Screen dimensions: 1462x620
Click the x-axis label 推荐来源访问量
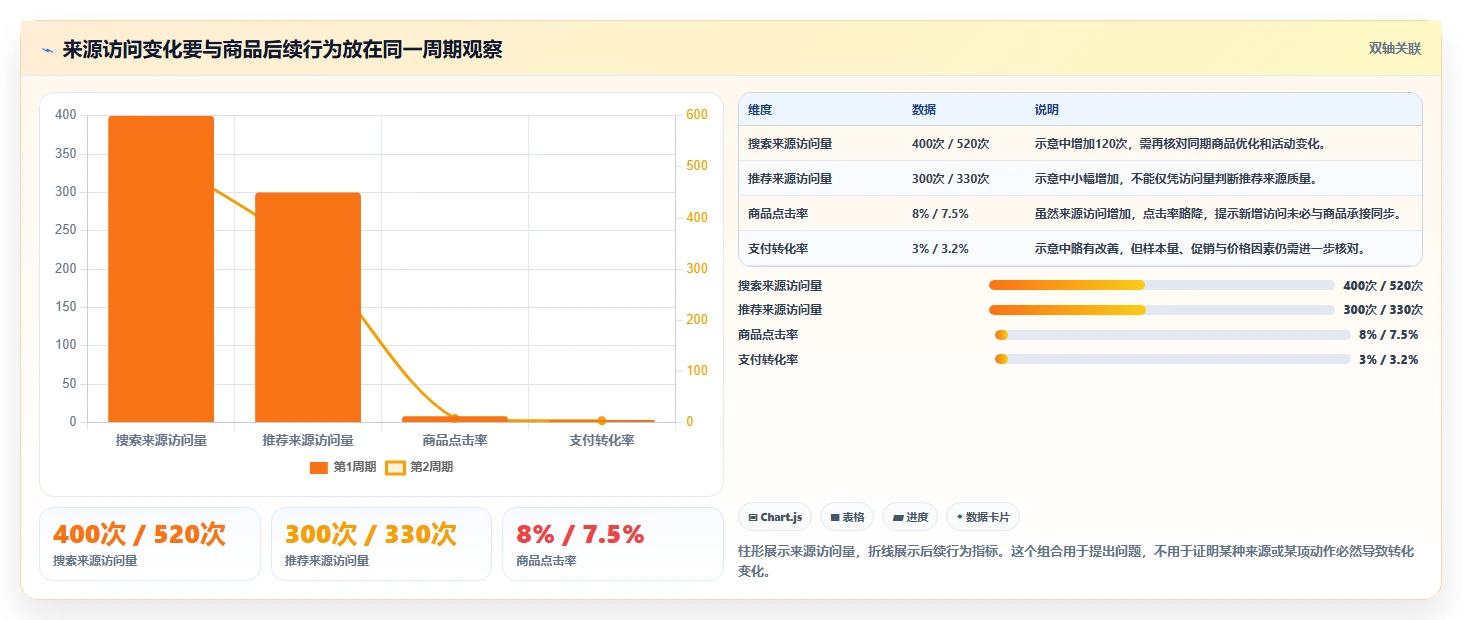click(x=308, y=440)
